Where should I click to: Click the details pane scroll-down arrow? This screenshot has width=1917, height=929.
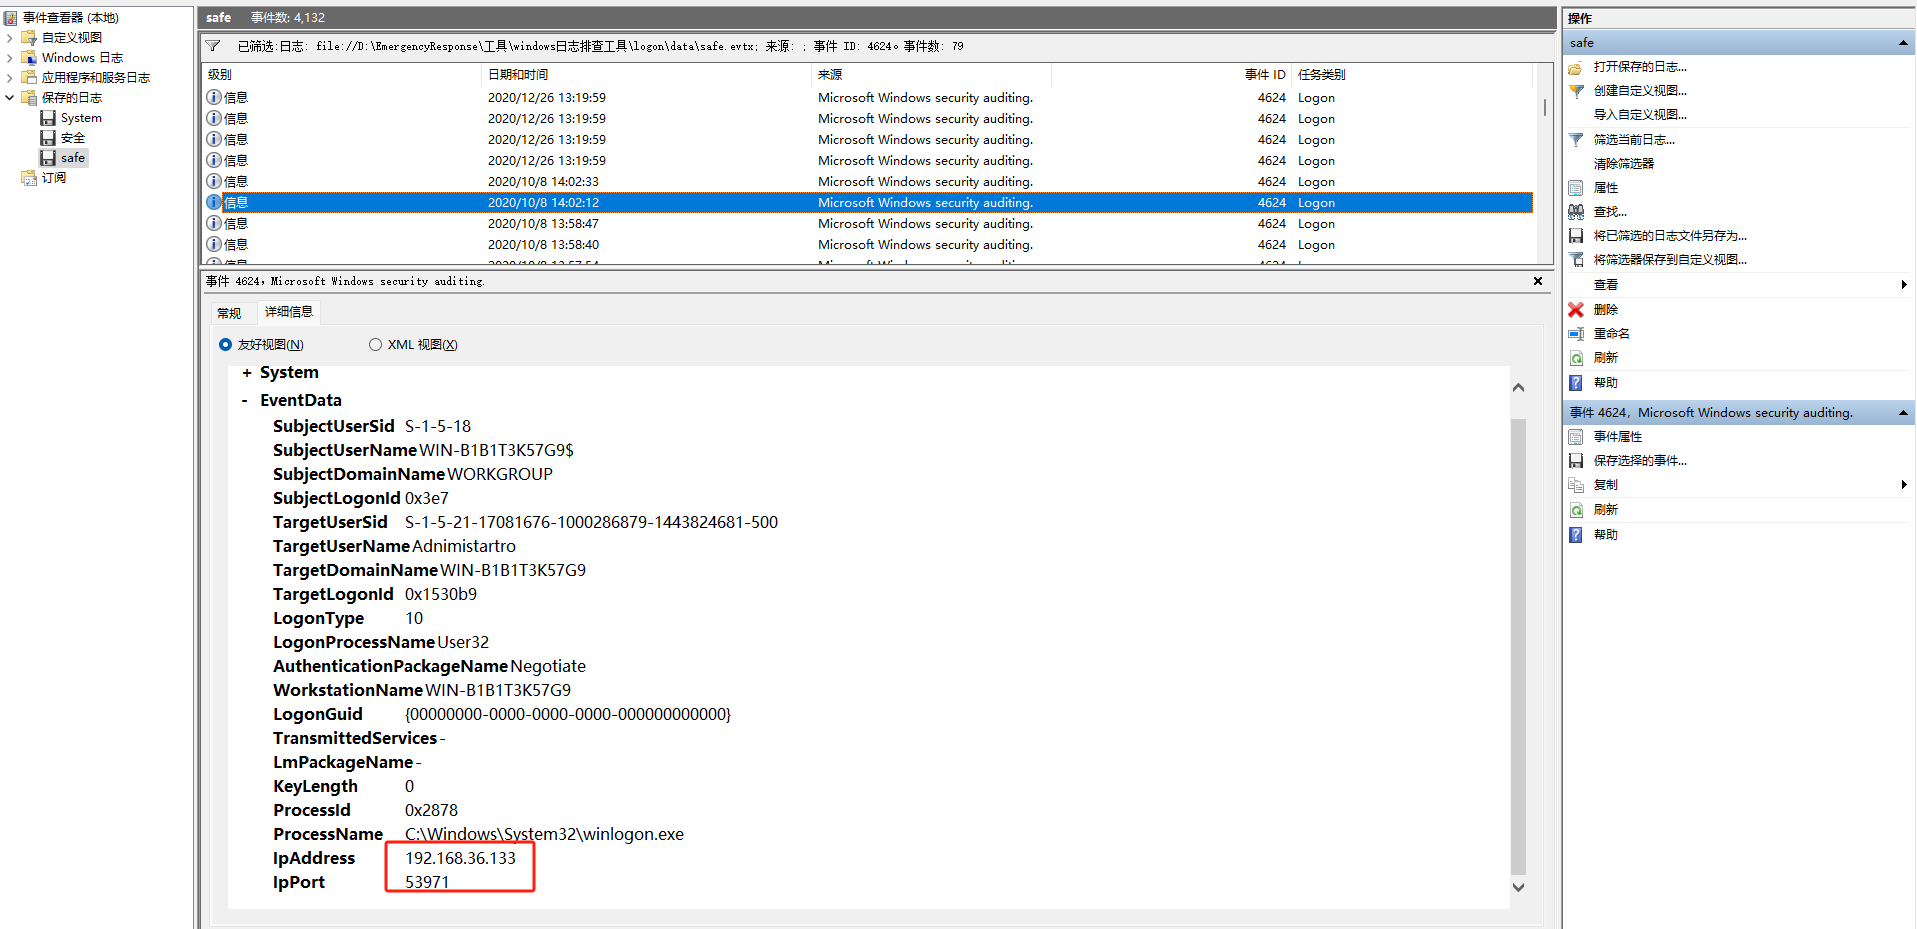pyautogui.click(x=1518, y=887)
